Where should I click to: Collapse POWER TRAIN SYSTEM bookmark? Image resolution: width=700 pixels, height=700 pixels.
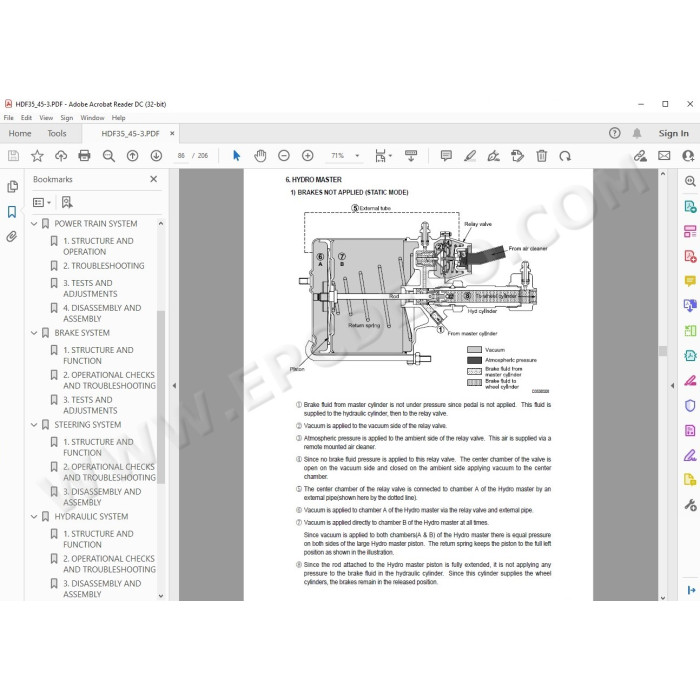point(34,223)
